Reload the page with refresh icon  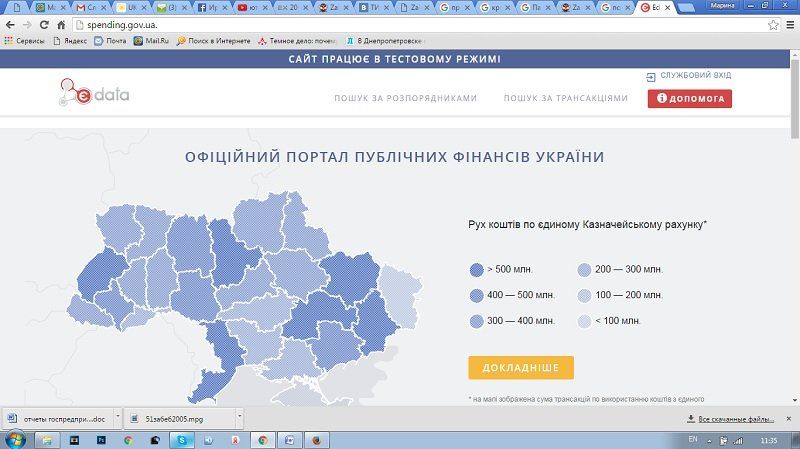pyautogui.click(x=44, y=25)
